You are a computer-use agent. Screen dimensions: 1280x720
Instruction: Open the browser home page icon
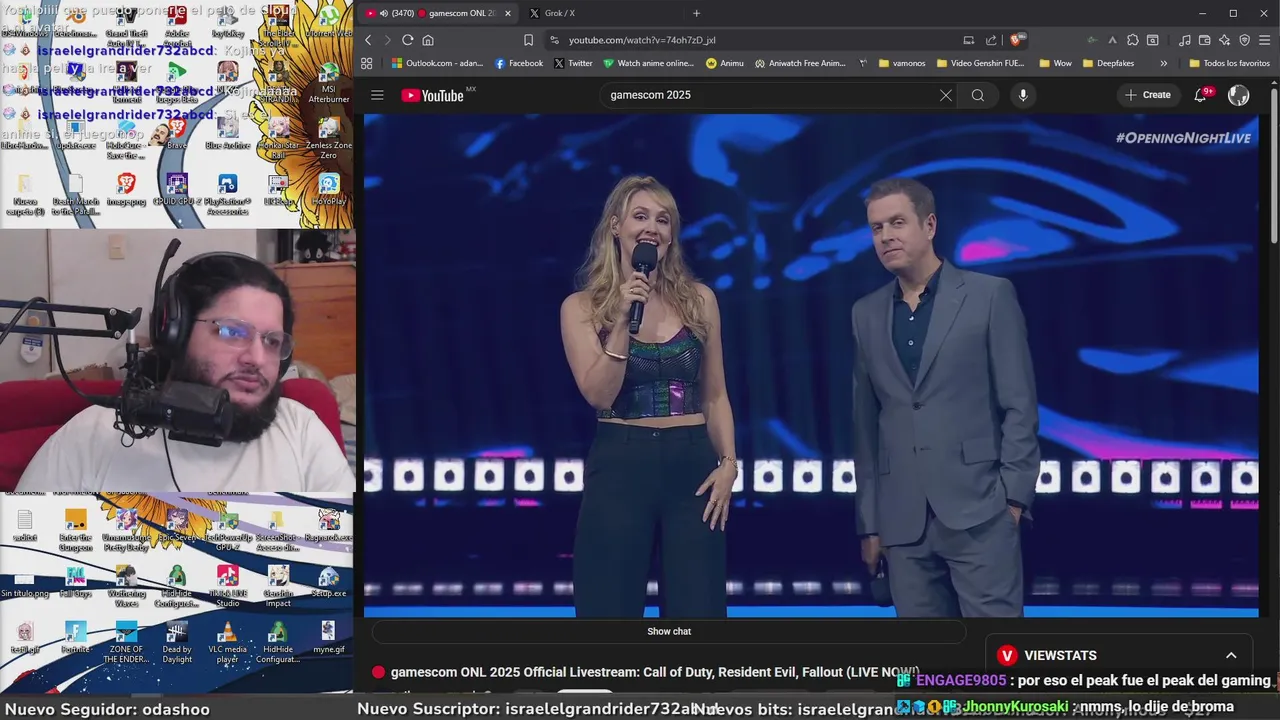(428, 40)
